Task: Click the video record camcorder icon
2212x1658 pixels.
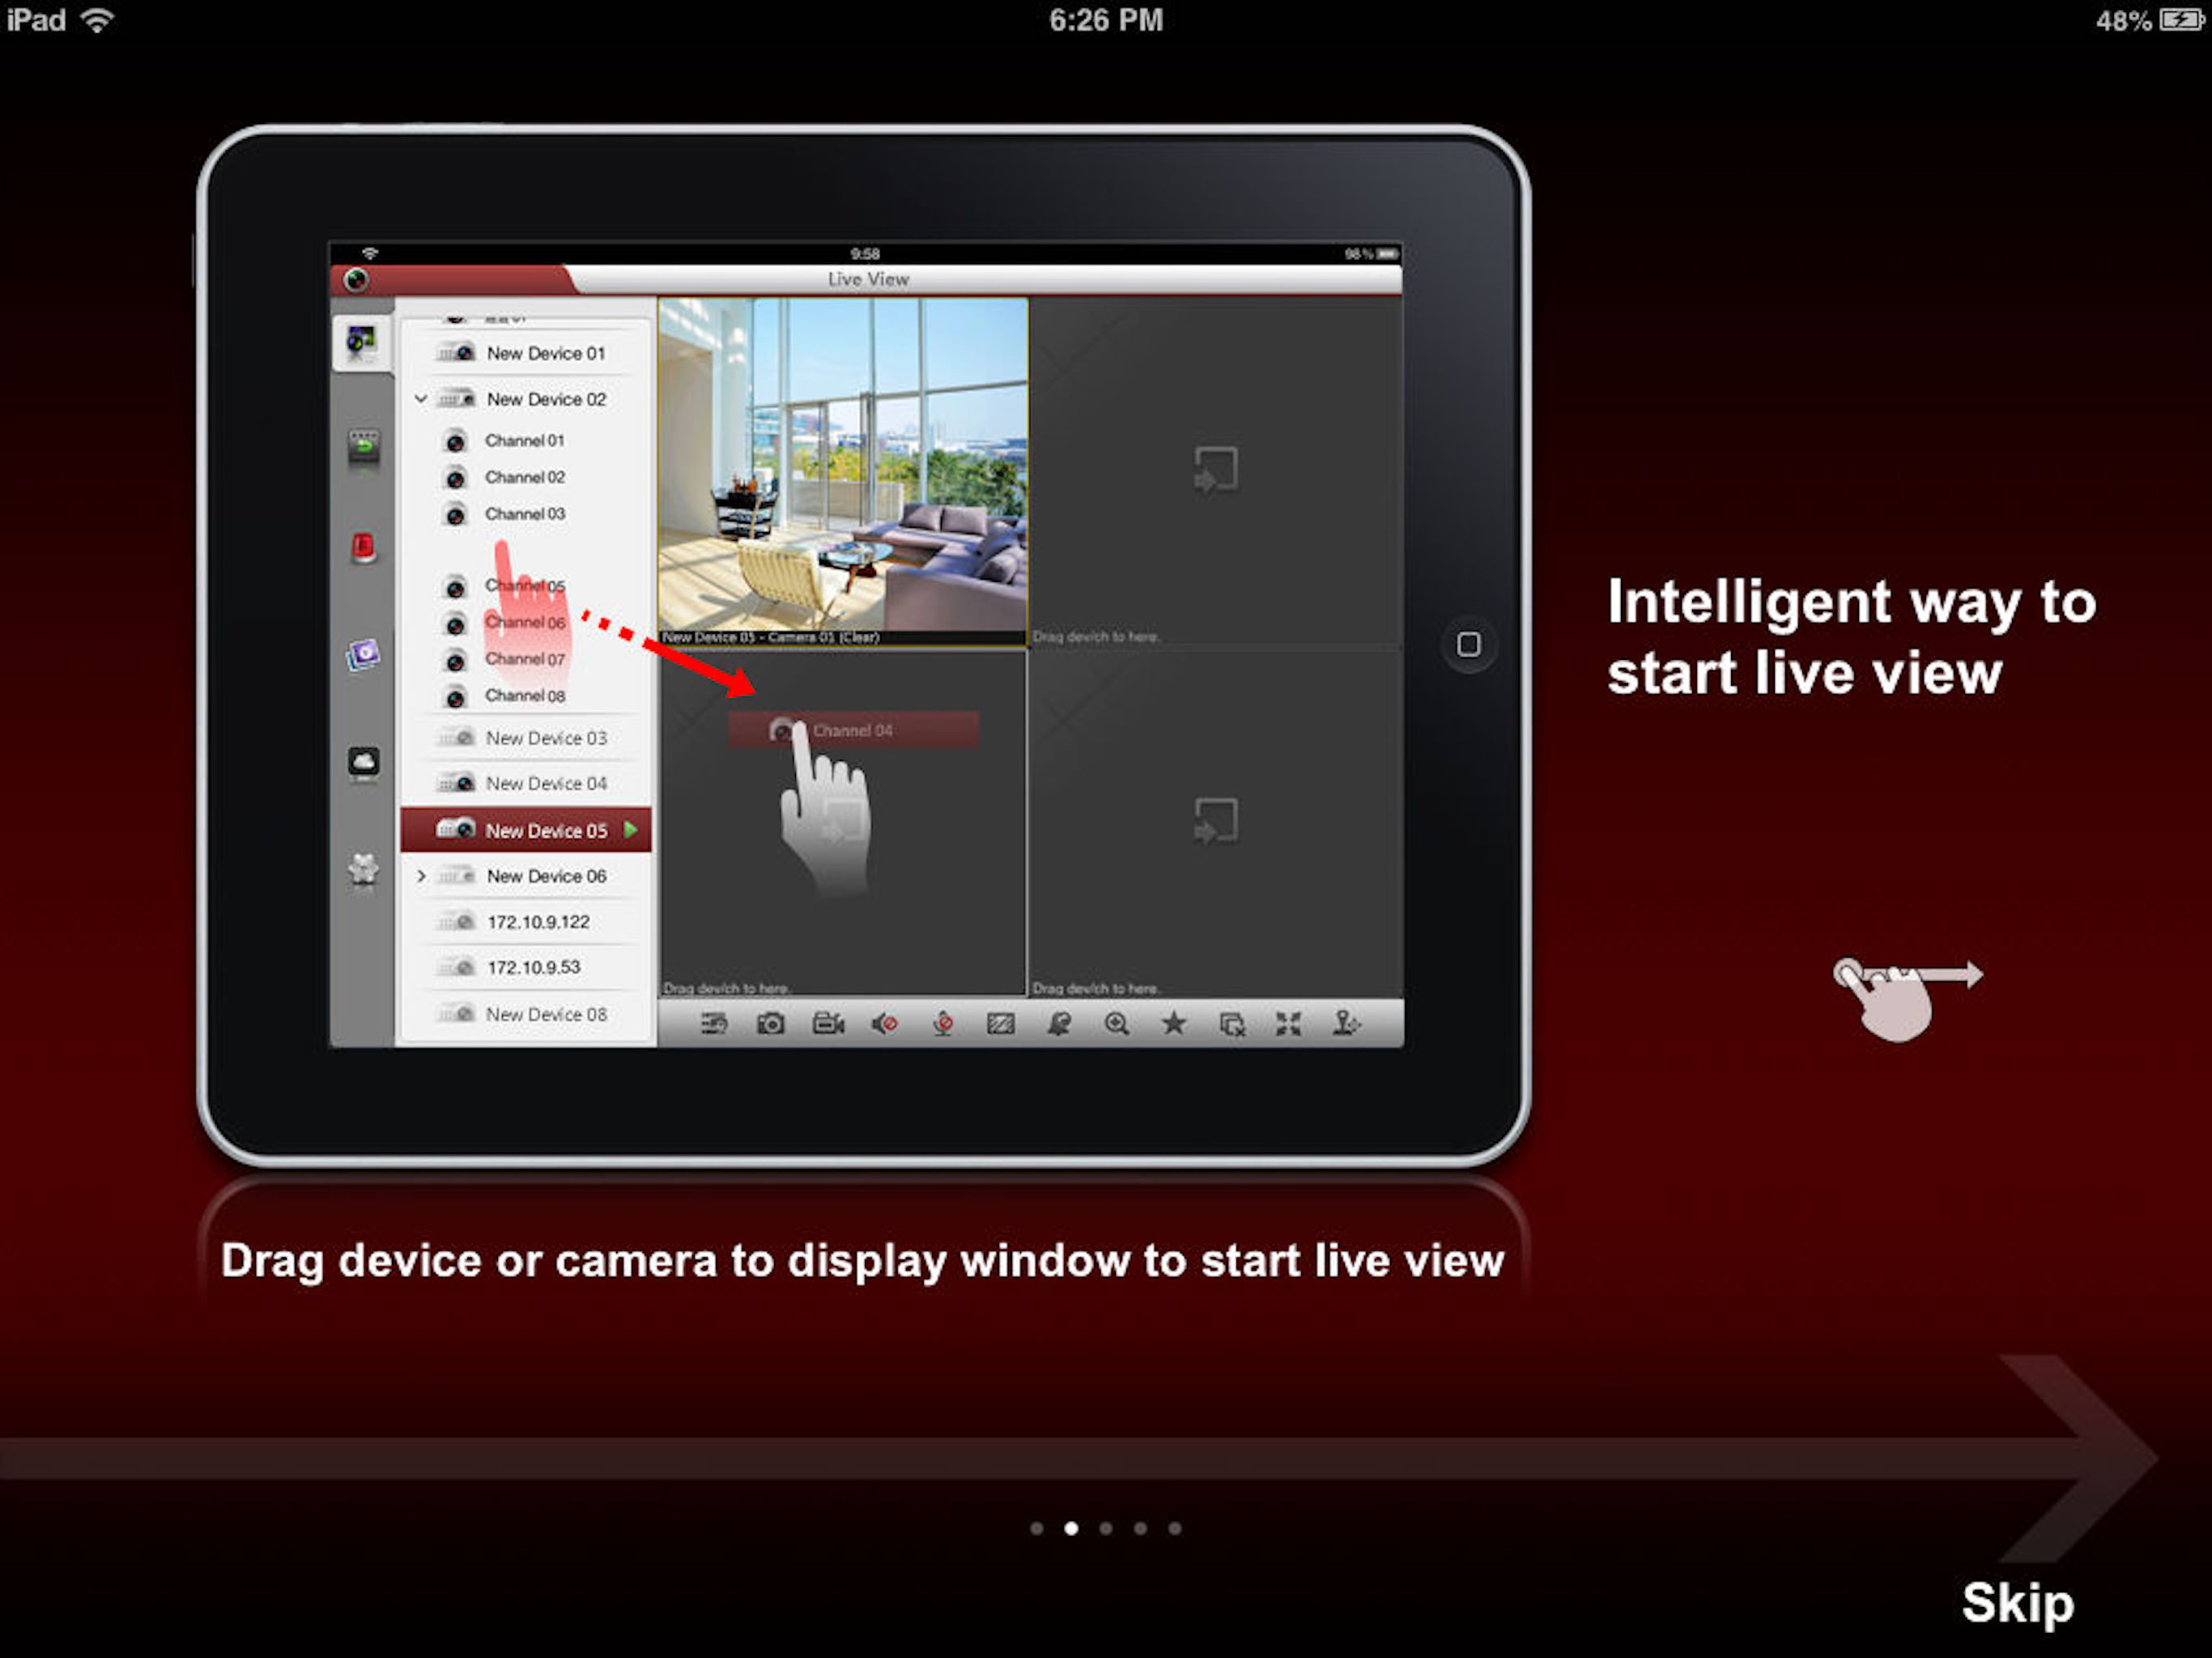Action: (x=828, y=1023)
